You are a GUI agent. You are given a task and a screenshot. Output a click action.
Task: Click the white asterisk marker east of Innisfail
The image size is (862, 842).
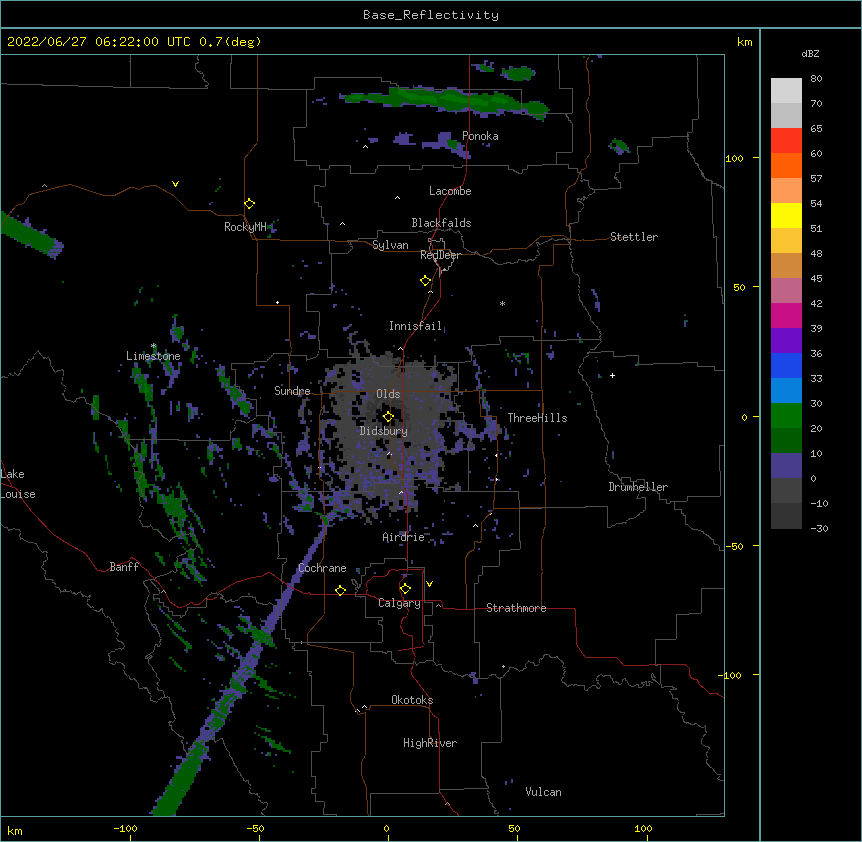coord(502,303)
